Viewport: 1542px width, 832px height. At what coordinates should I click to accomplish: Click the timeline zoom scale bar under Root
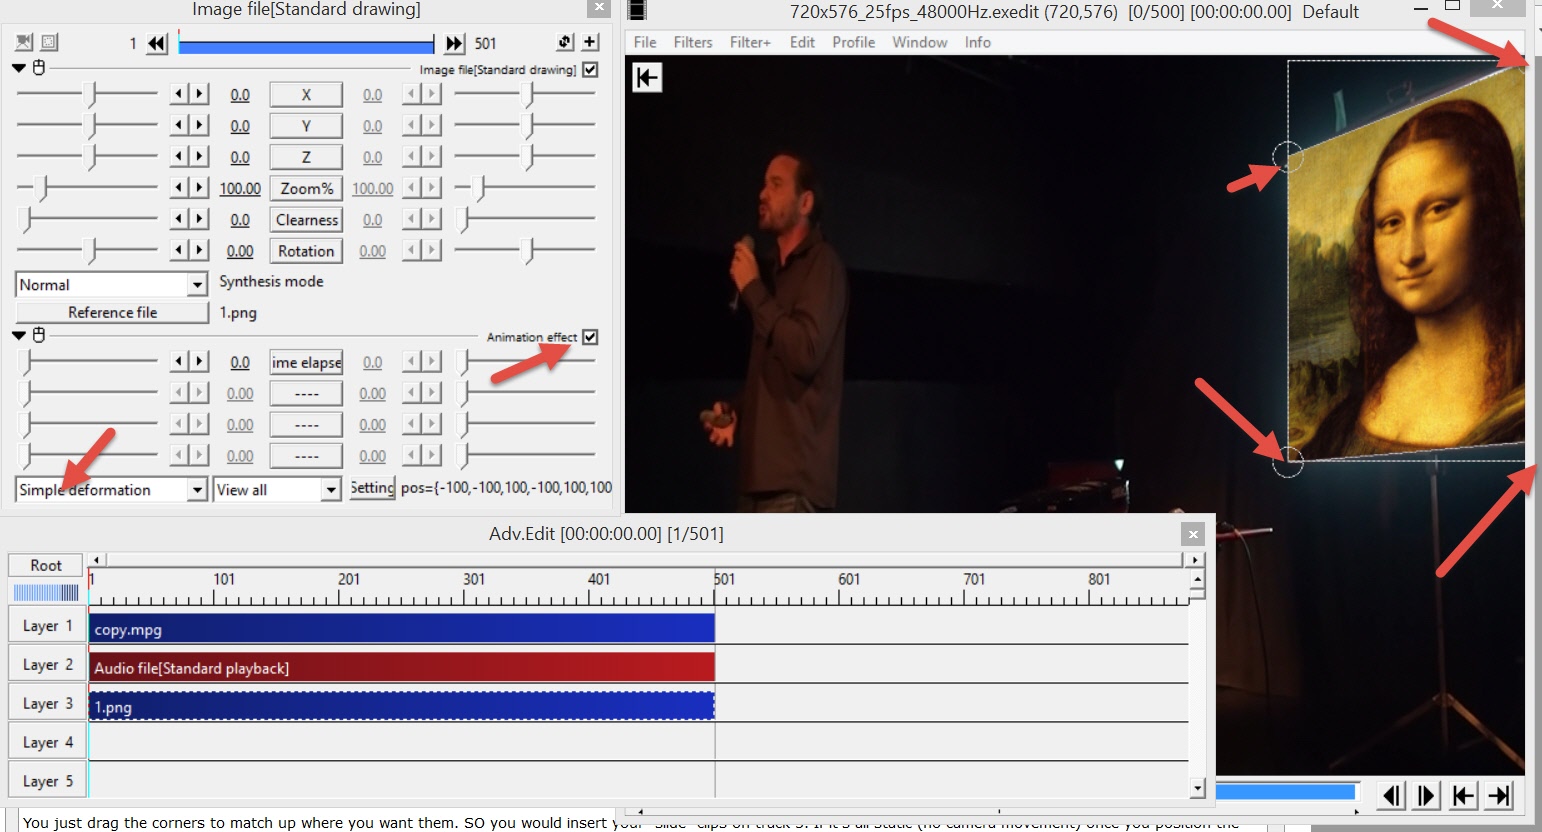(46, 592)
